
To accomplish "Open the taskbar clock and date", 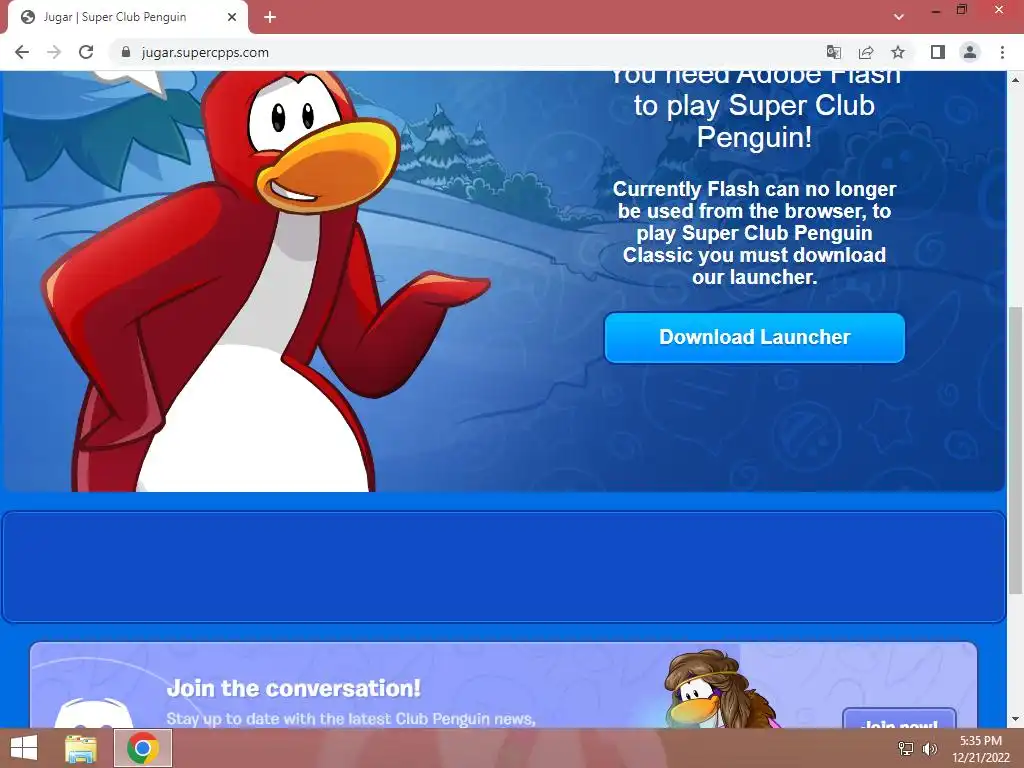I will pyautogui.click(x=980, y=749).
